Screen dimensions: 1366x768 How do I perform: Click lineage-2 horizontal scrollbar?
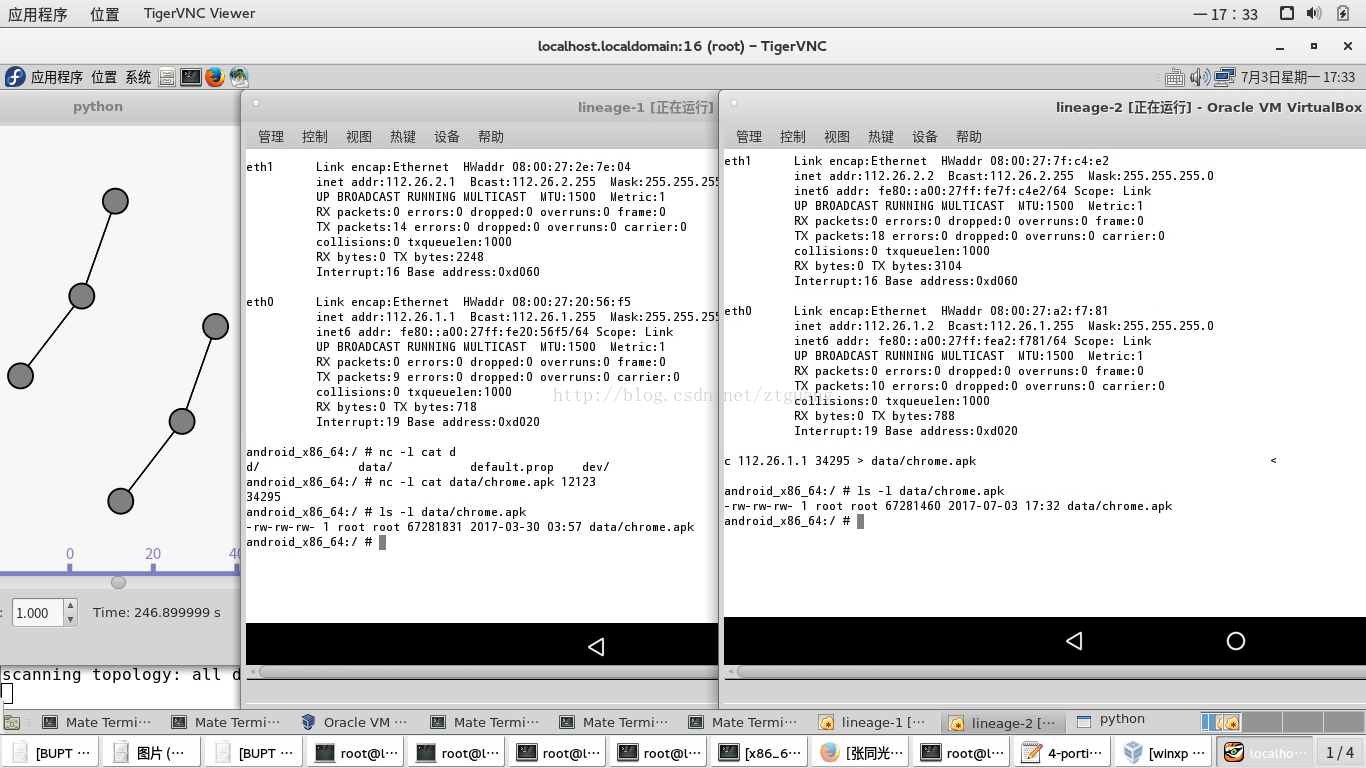pyautogui.click(x=1044, y=671)
